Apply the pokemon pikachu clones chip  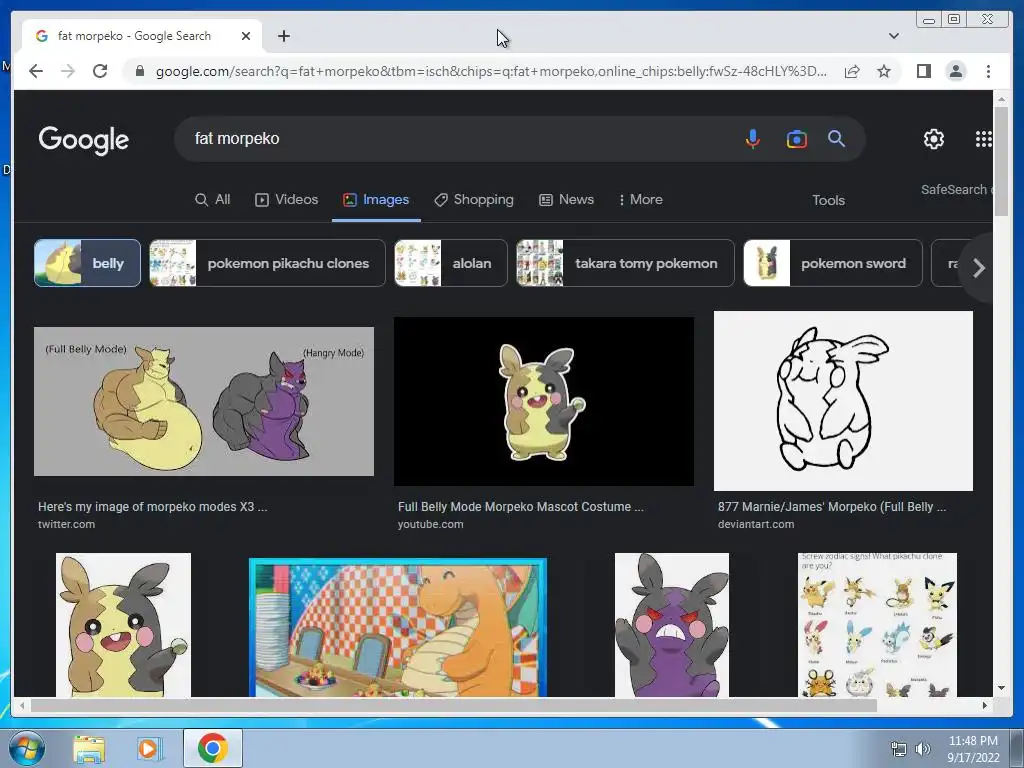pos(267,263)
